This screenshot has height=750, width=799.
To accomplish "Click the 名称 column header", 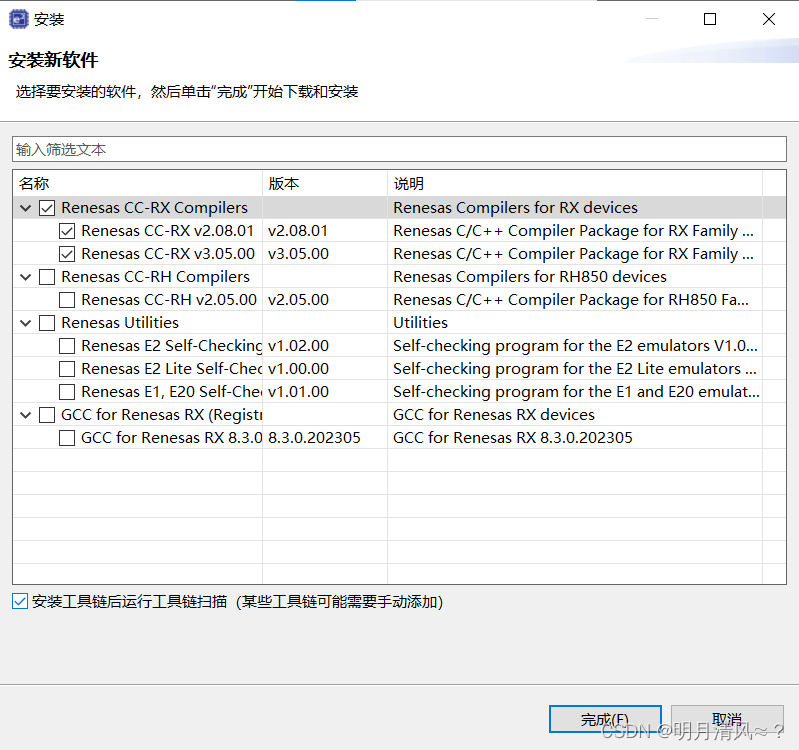I will [x=138, y=183].
